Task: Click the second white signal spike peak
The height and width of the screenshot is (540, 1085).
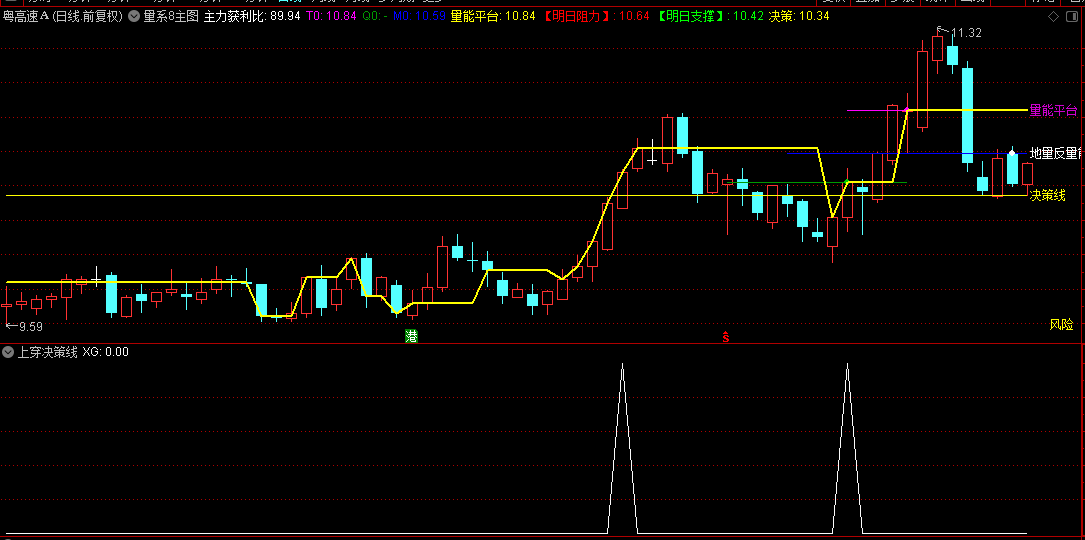Action: (x=847, y=364)
